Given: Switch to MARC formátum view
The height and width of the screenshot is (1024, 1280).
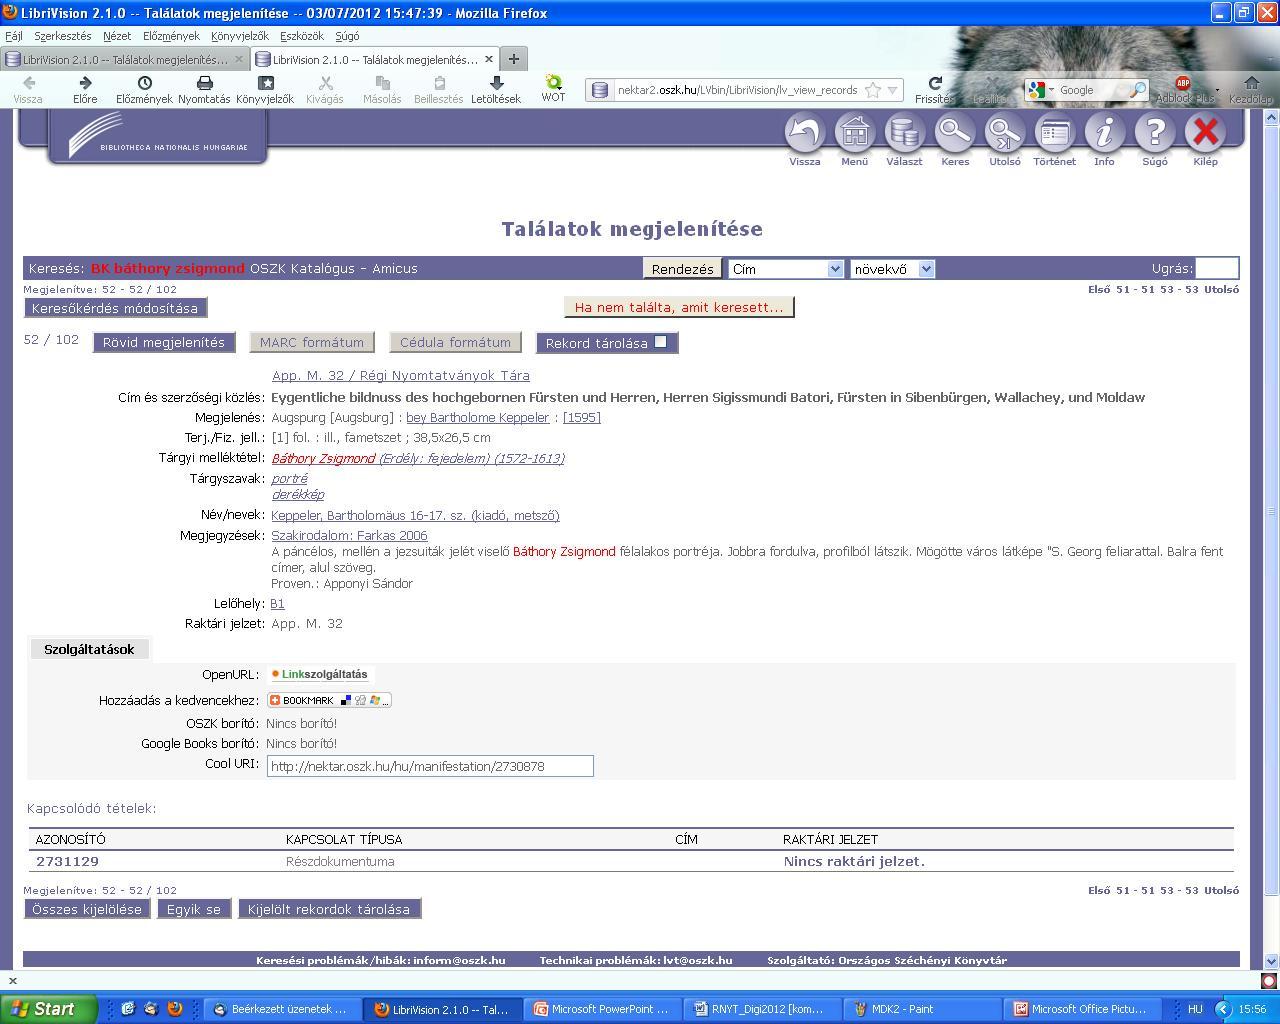Looking at the screenshot, I should [x=312, y=342].
